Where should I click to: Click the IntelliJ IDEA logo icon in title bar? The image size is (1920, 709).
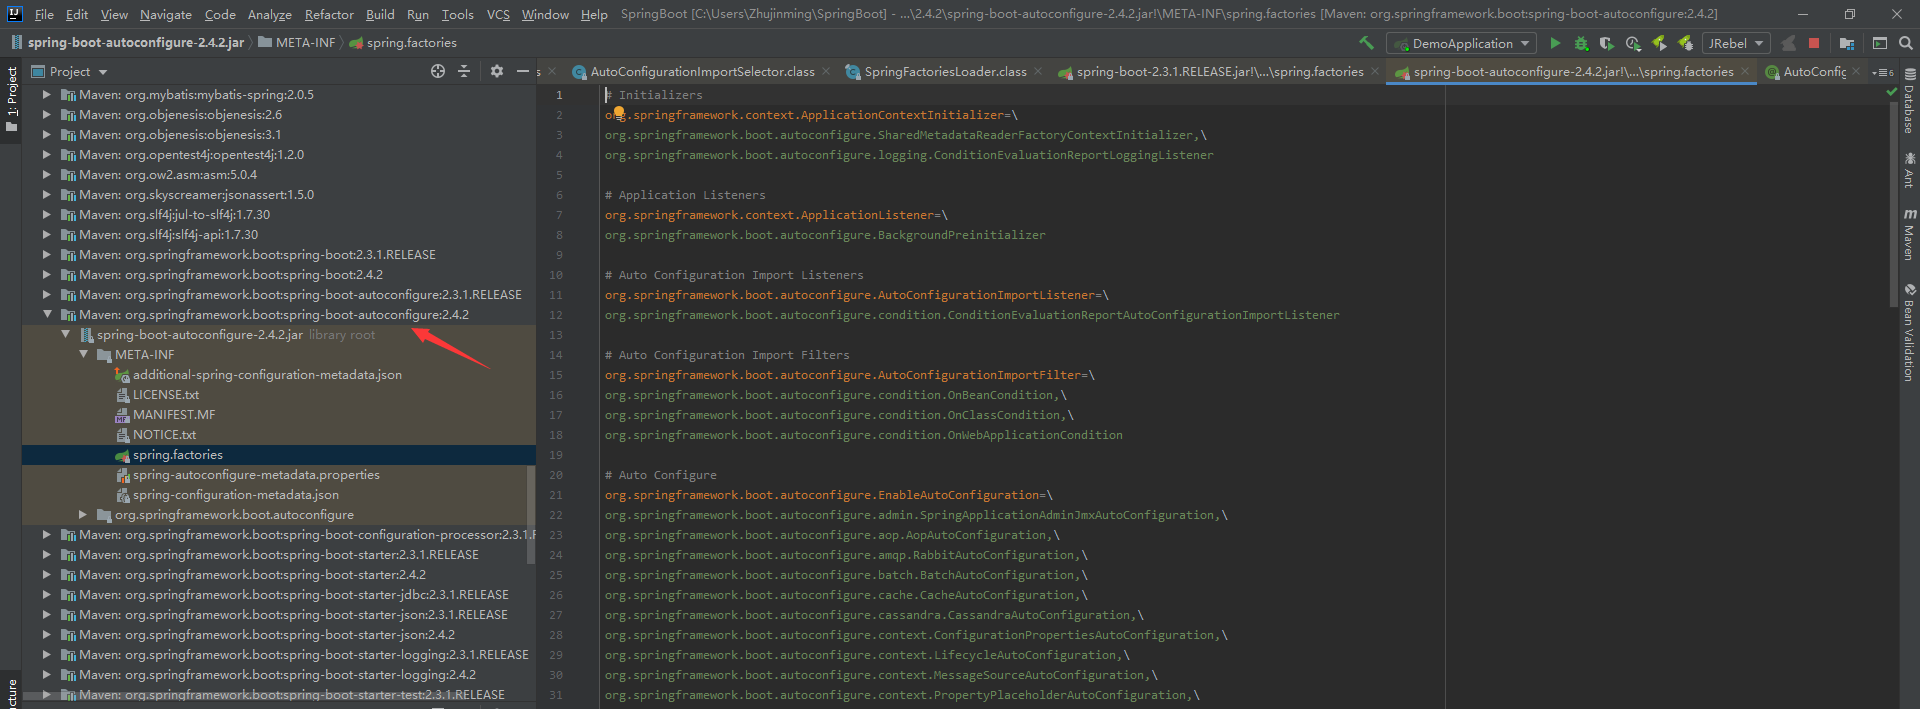14,14
